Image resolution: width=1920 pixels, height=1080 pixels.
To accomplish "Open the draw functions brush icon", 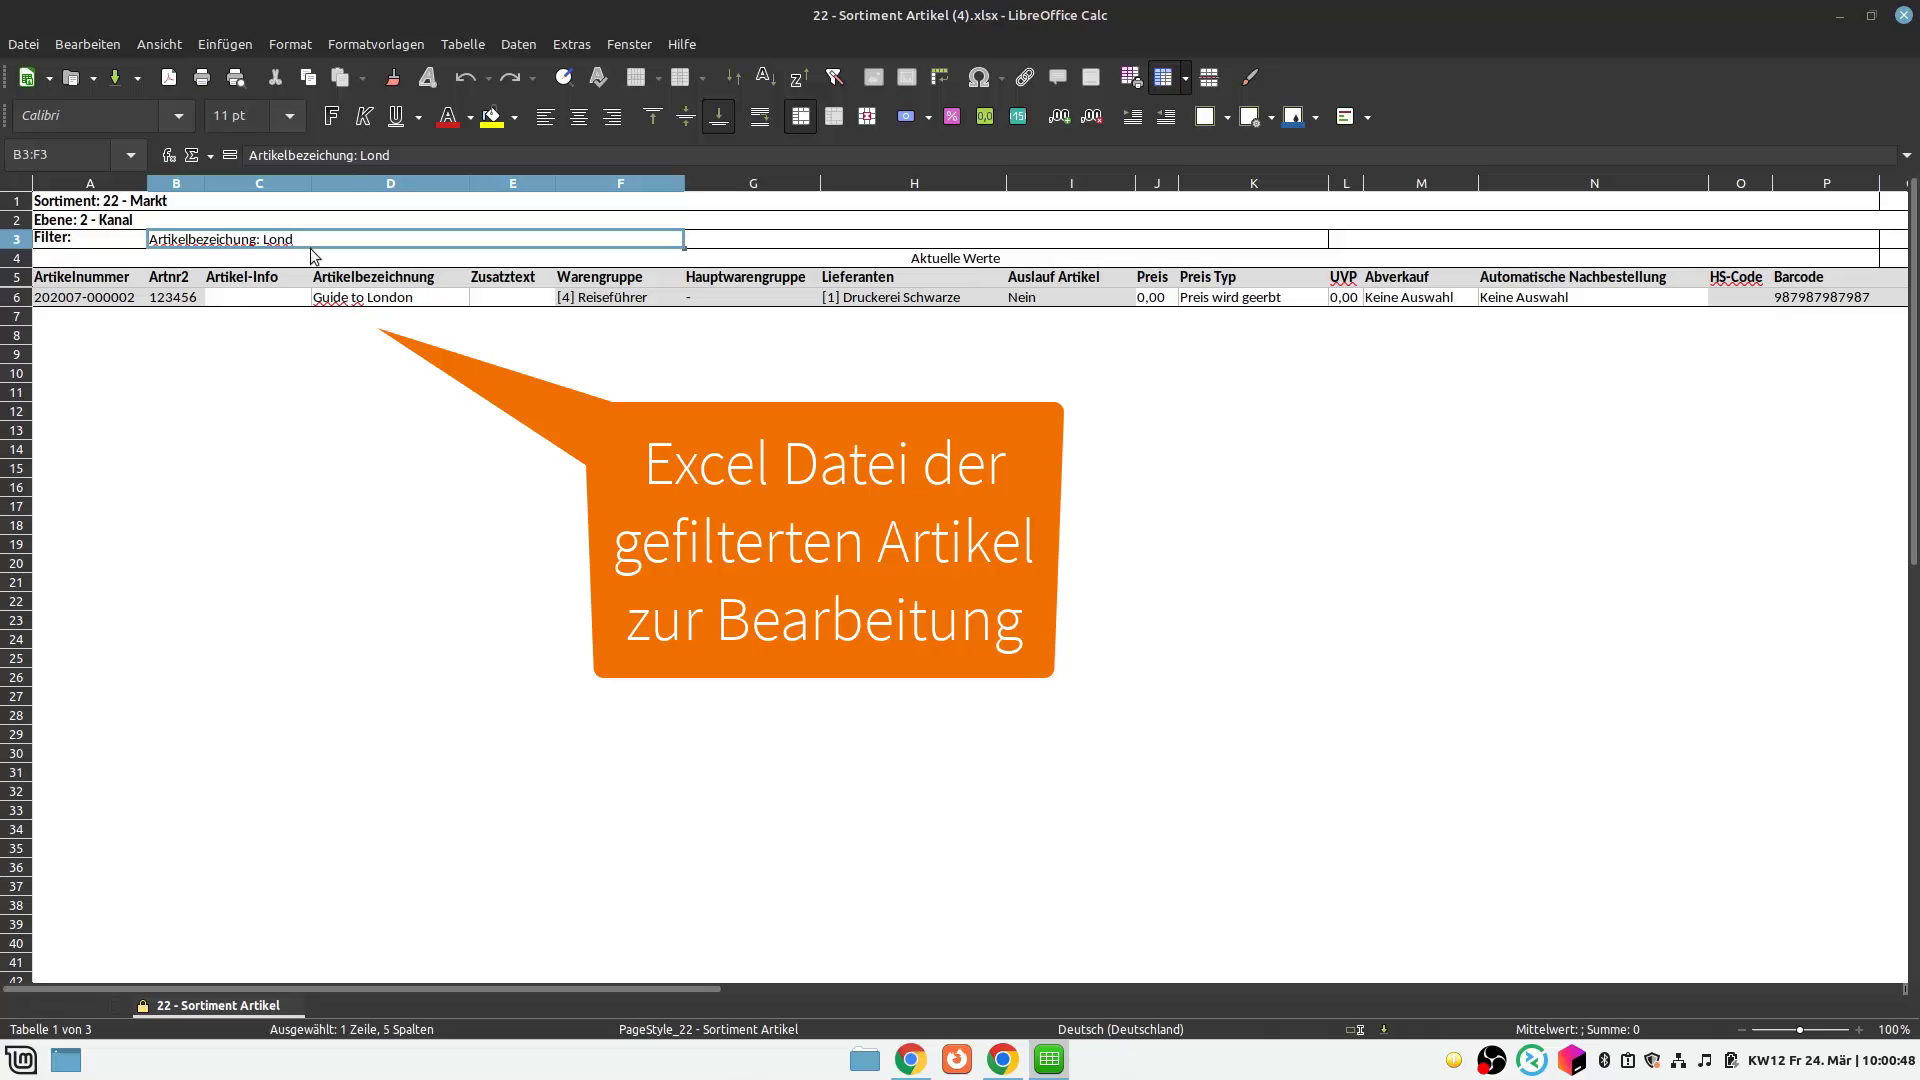I will [x=1250, y=78].
